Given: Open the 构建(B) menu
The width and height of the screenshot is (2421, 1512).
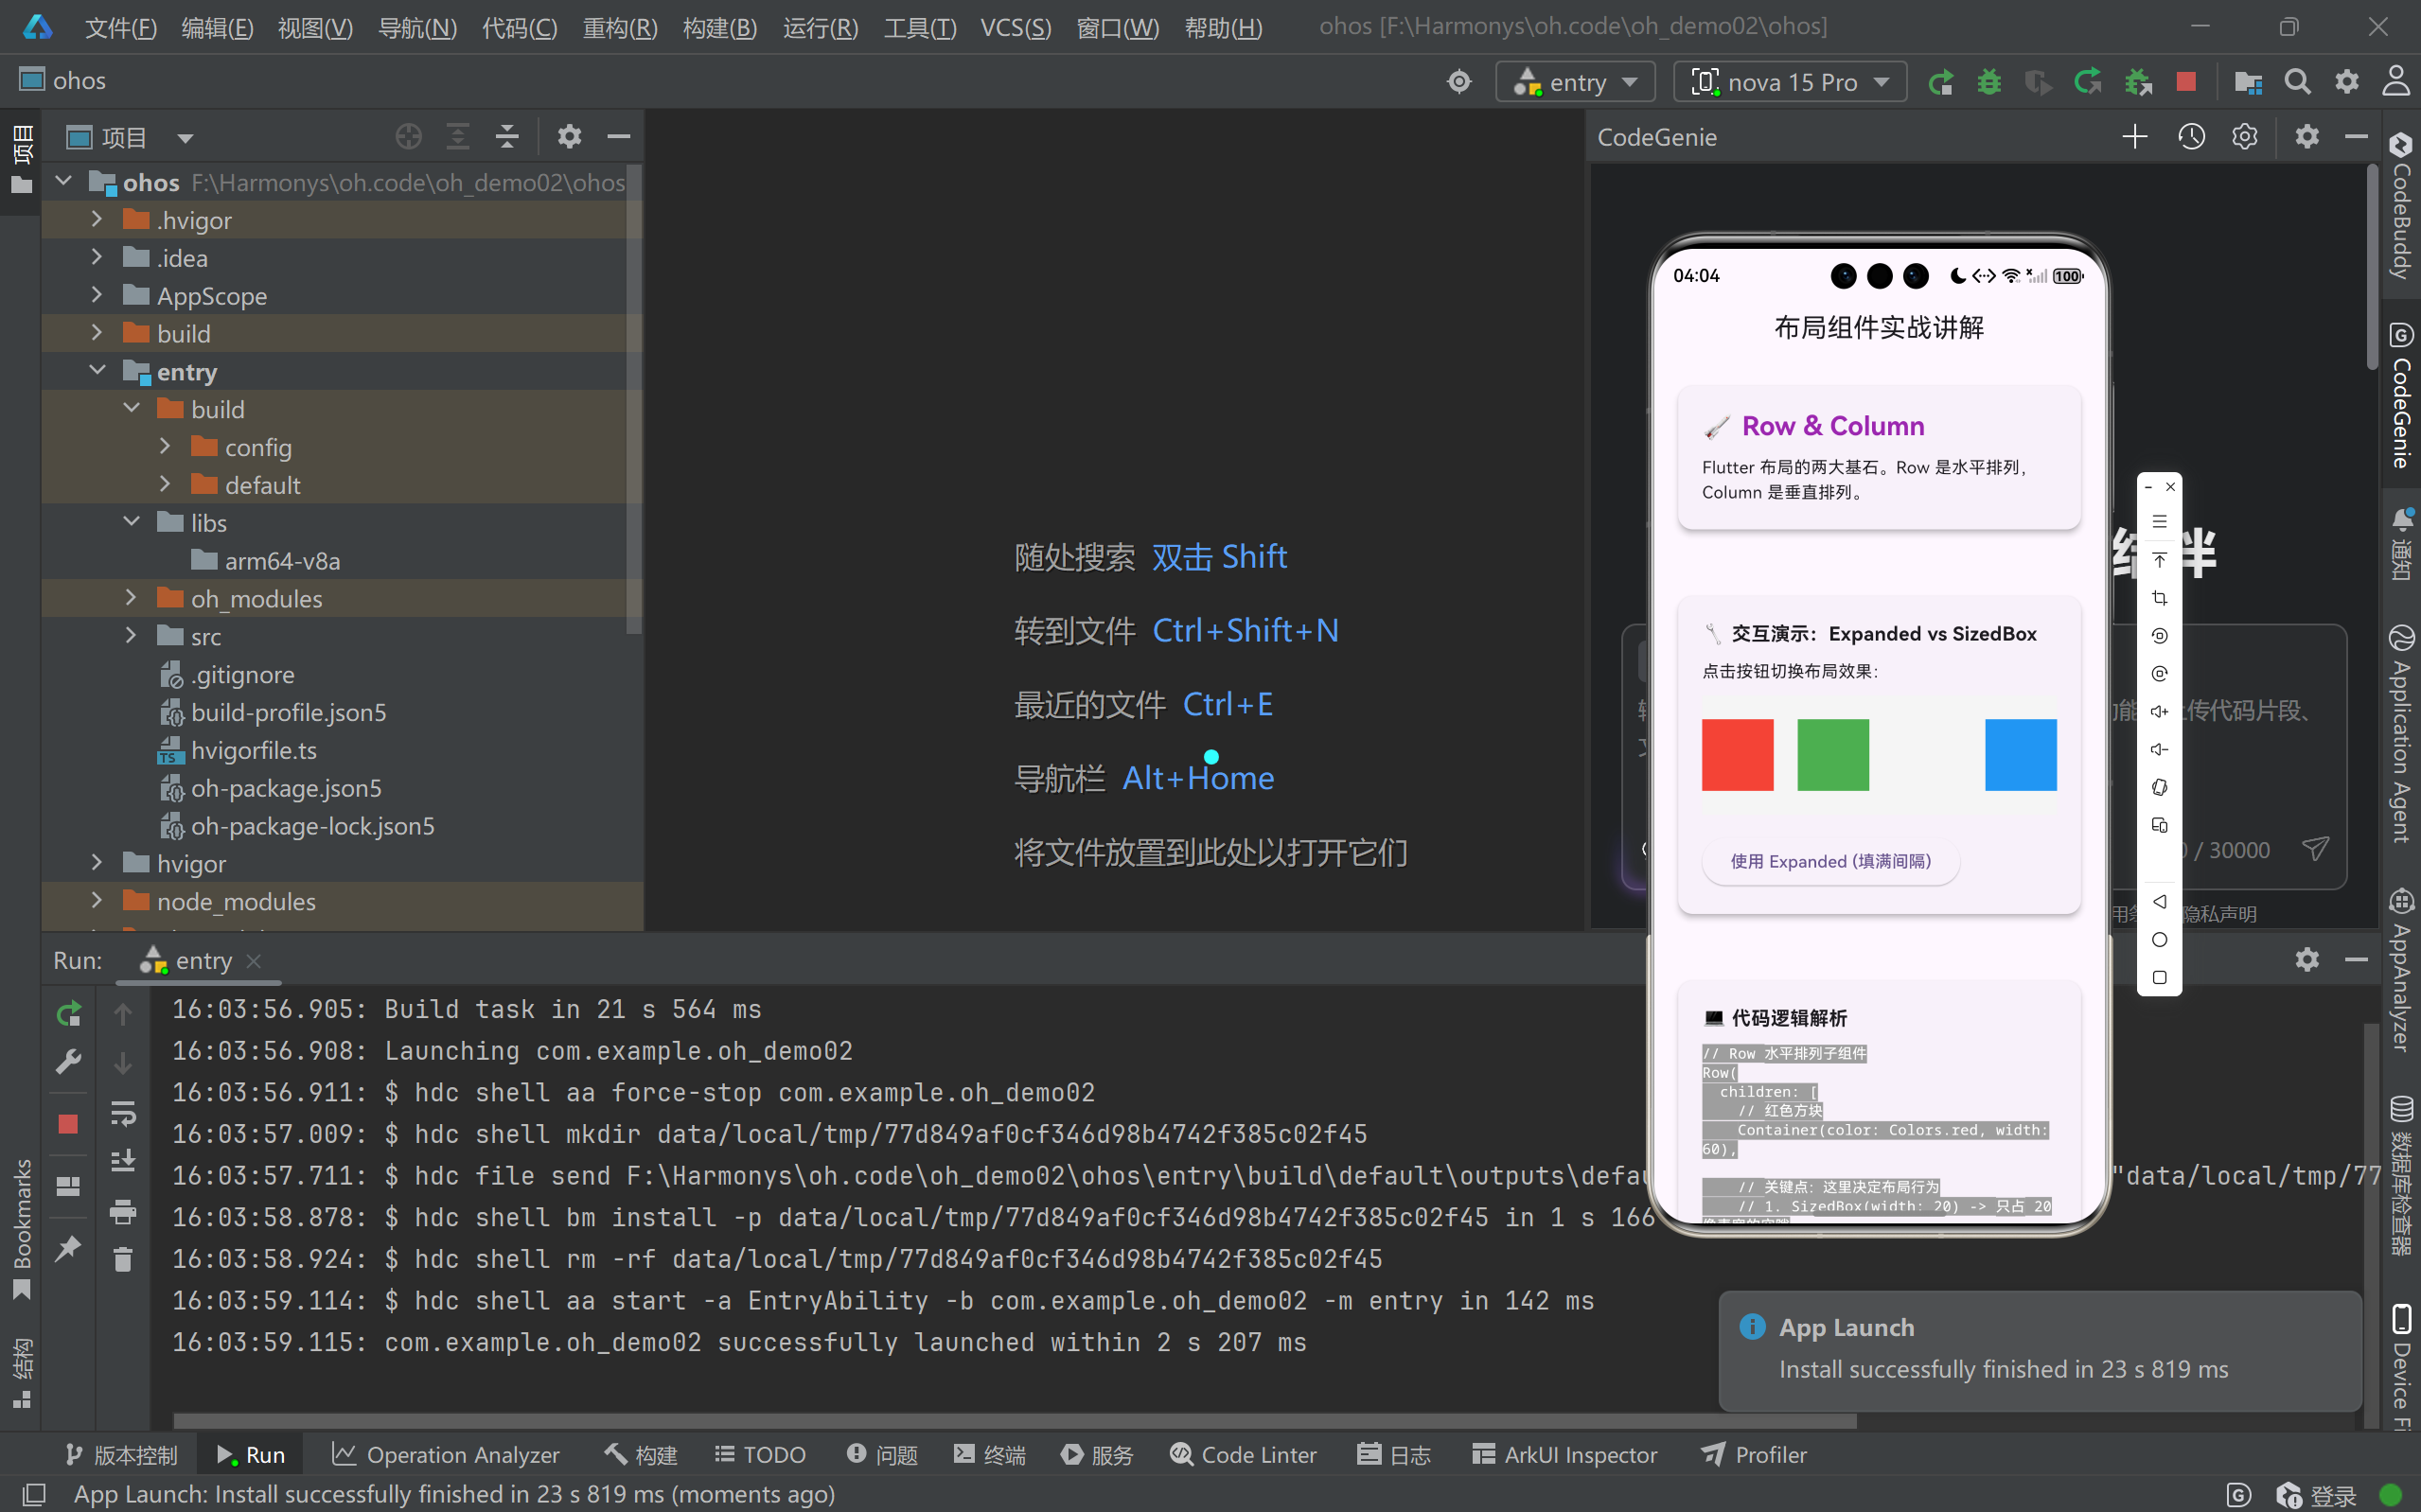Looking at the screenshot, I should [x=719, y=27].
